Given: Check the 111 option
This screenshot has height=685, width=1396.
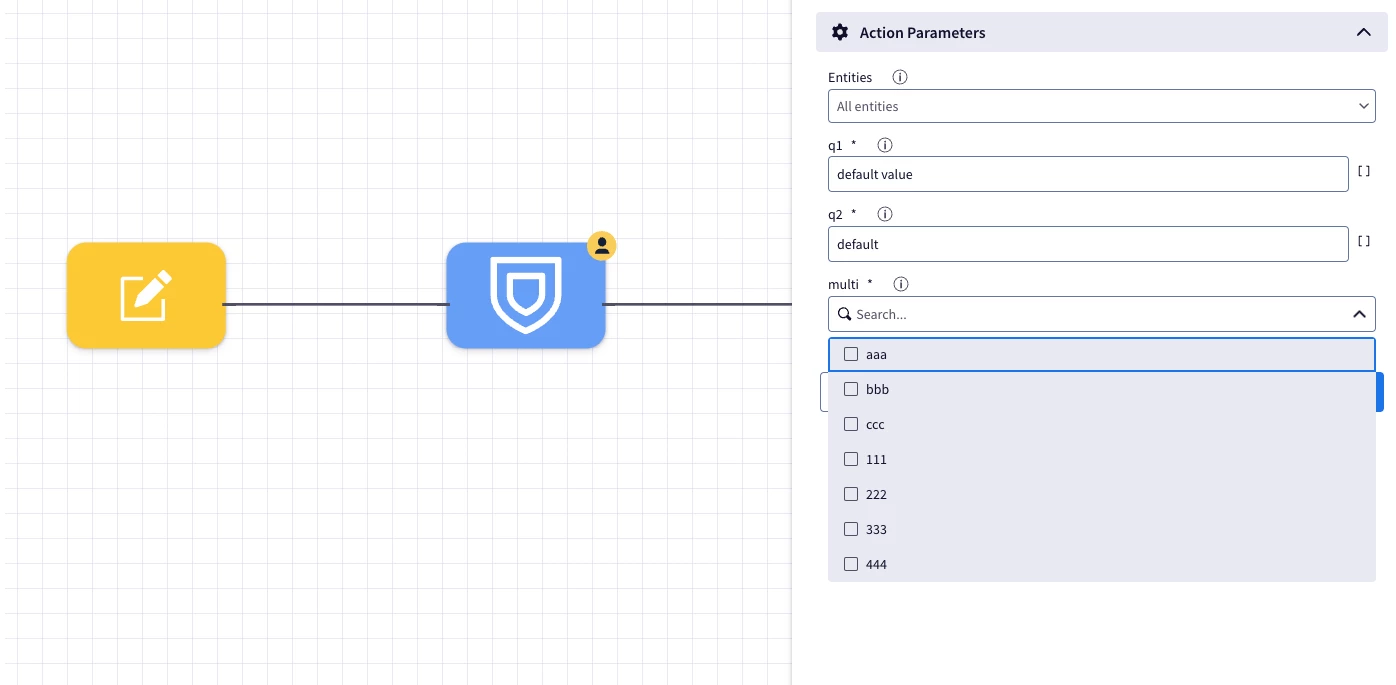Looking at the screenshot, I should click(x=851, y=459).
